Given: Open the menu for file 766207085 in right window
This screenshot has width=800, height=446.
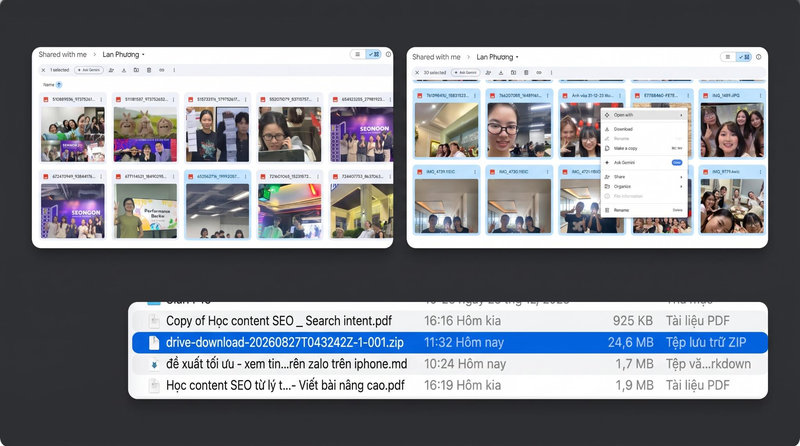Looking at the screenshot, I should pos(547,96).
